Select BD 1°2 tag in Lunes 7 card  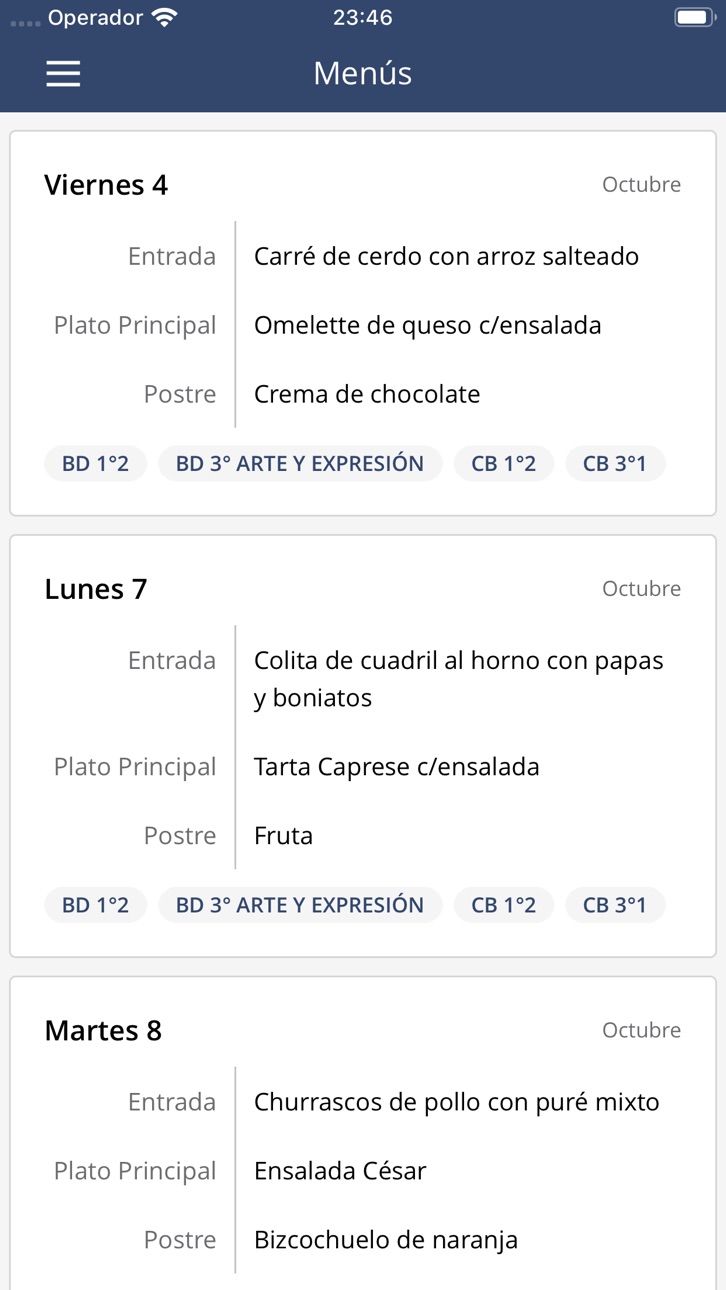coord(95,905)
